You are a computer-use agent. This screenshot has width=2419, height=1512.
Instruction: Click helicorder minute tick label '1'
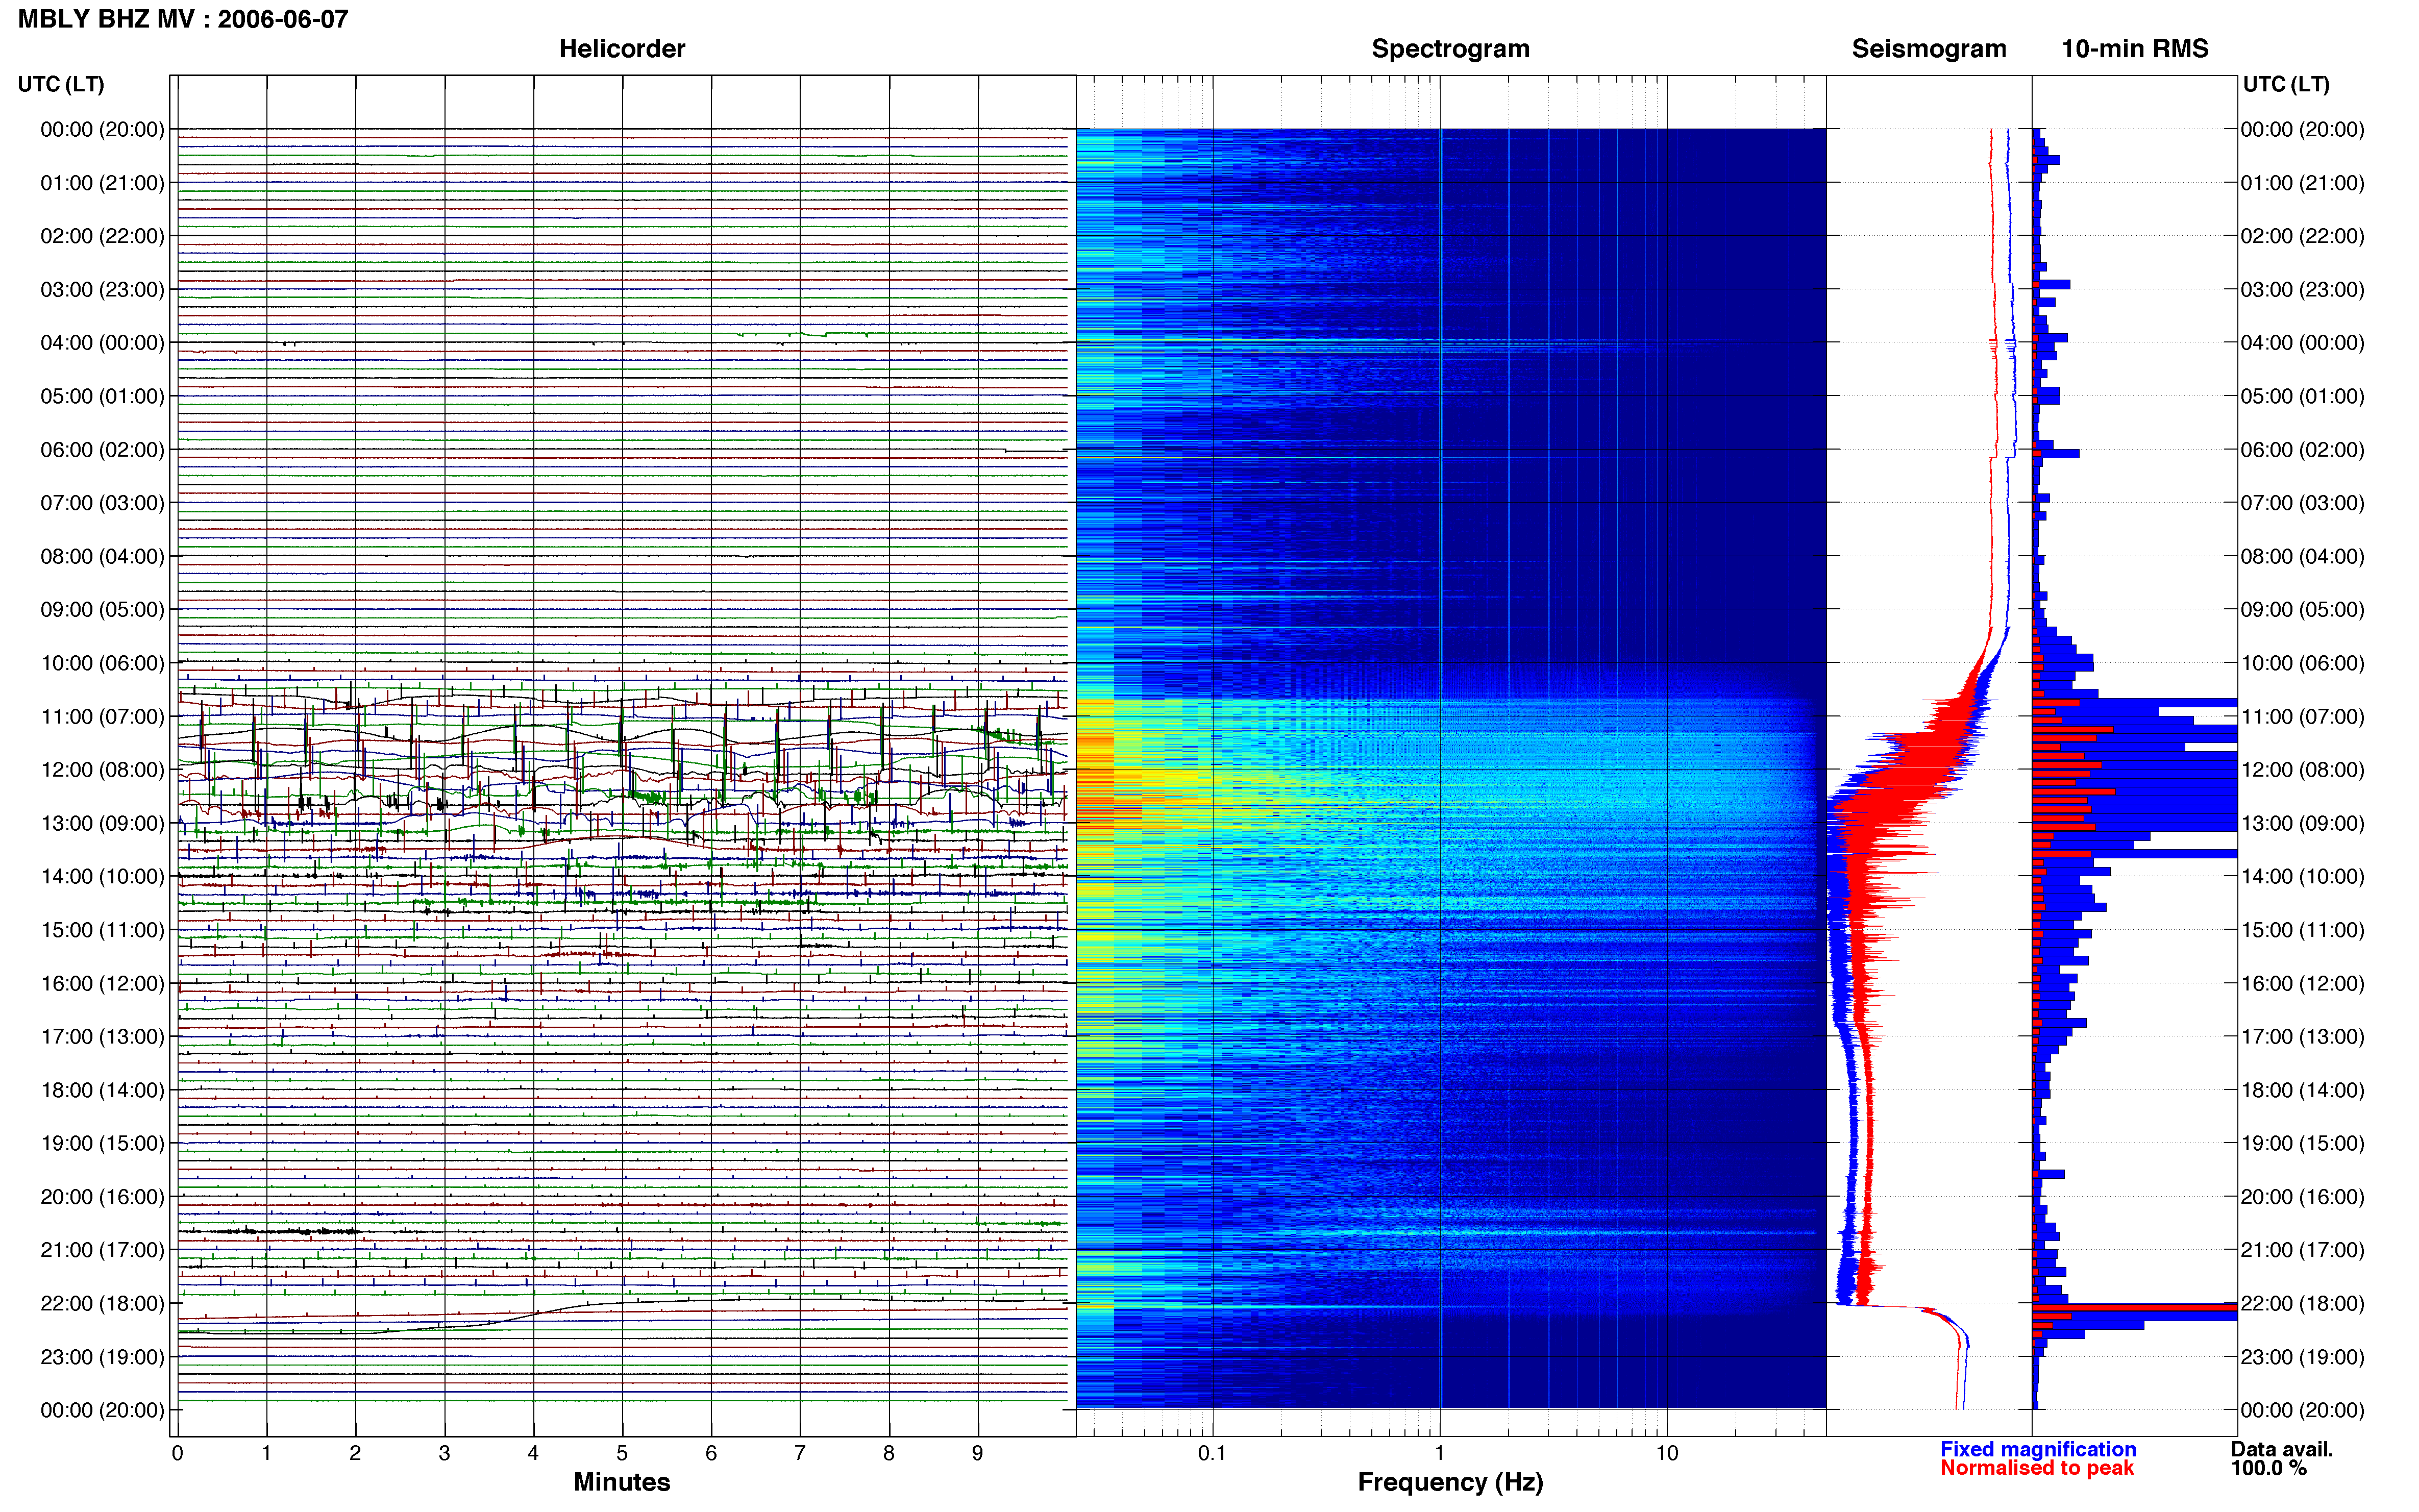point(266,1453)
